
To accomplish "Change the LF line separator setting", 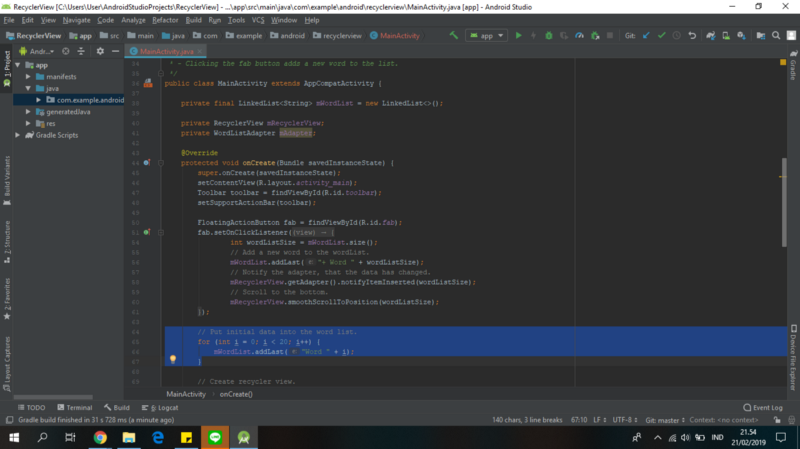I will [x=599, y=420].
